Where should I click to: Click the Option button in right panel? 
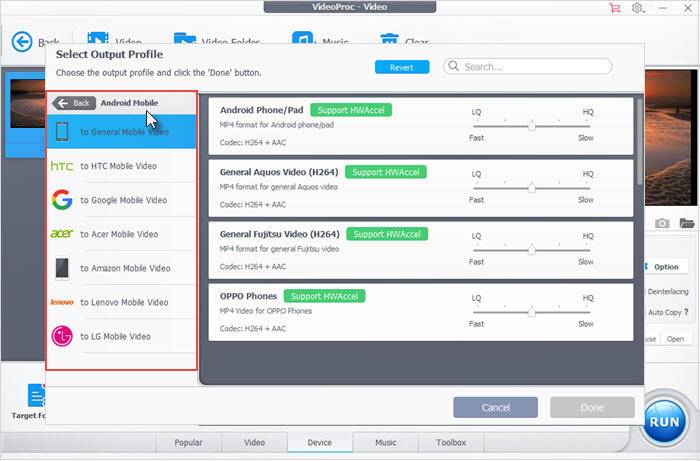point(667,267)
